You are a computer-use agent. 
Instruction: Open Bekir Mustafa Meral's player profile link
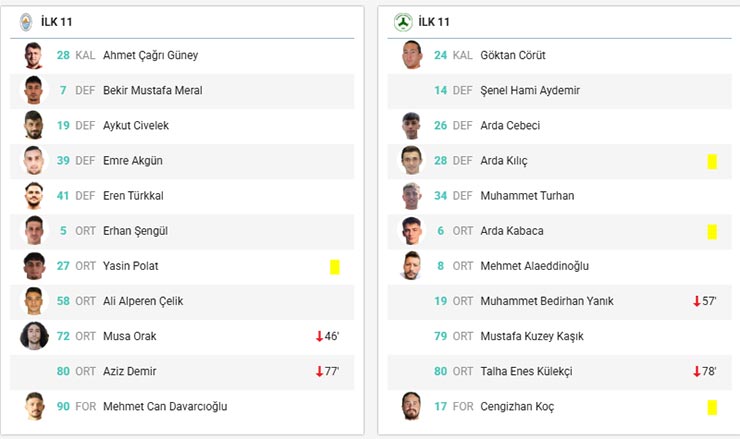point(152,90)
